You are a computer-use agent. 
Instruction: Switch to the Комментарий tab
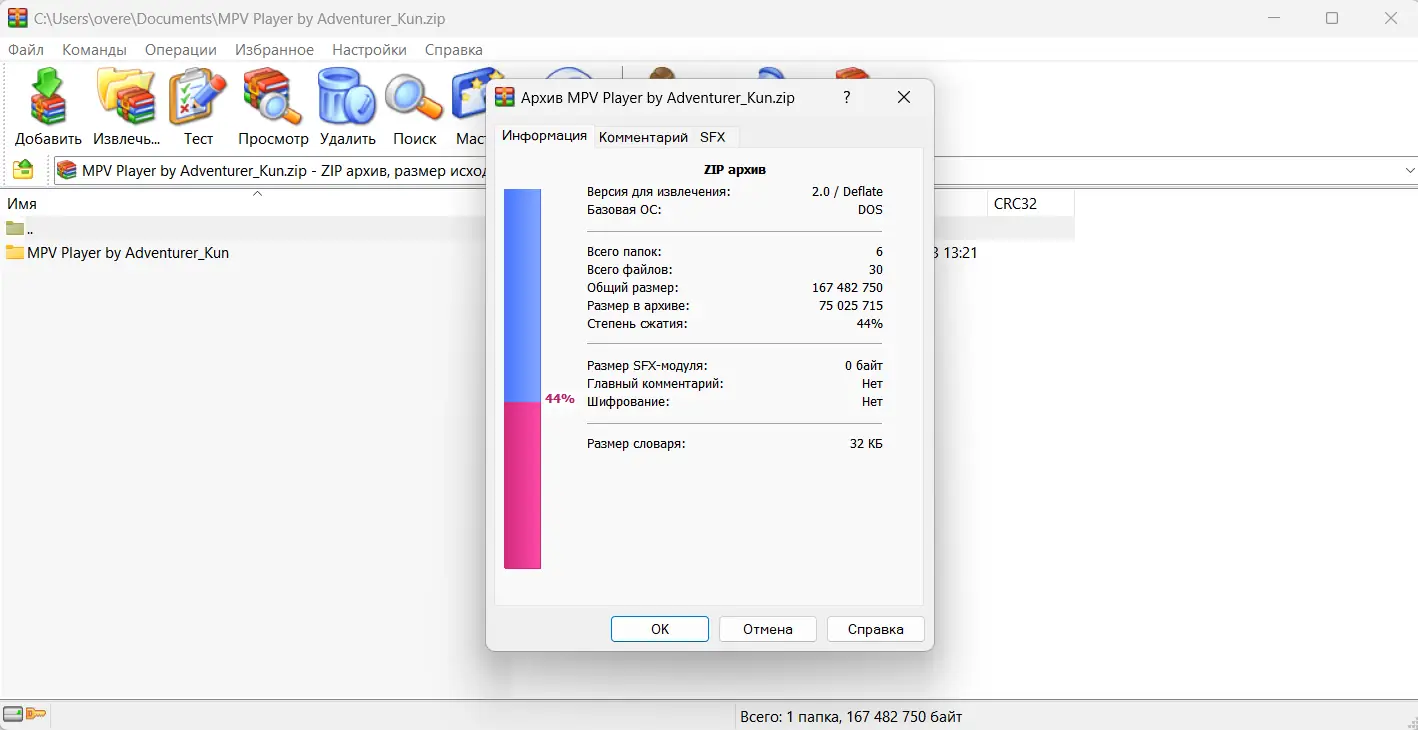coord(643,137)
